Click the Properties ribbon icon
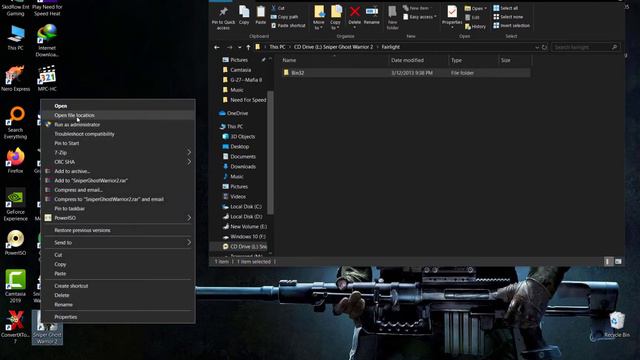The image size is (640, 360). coord(452,17)
